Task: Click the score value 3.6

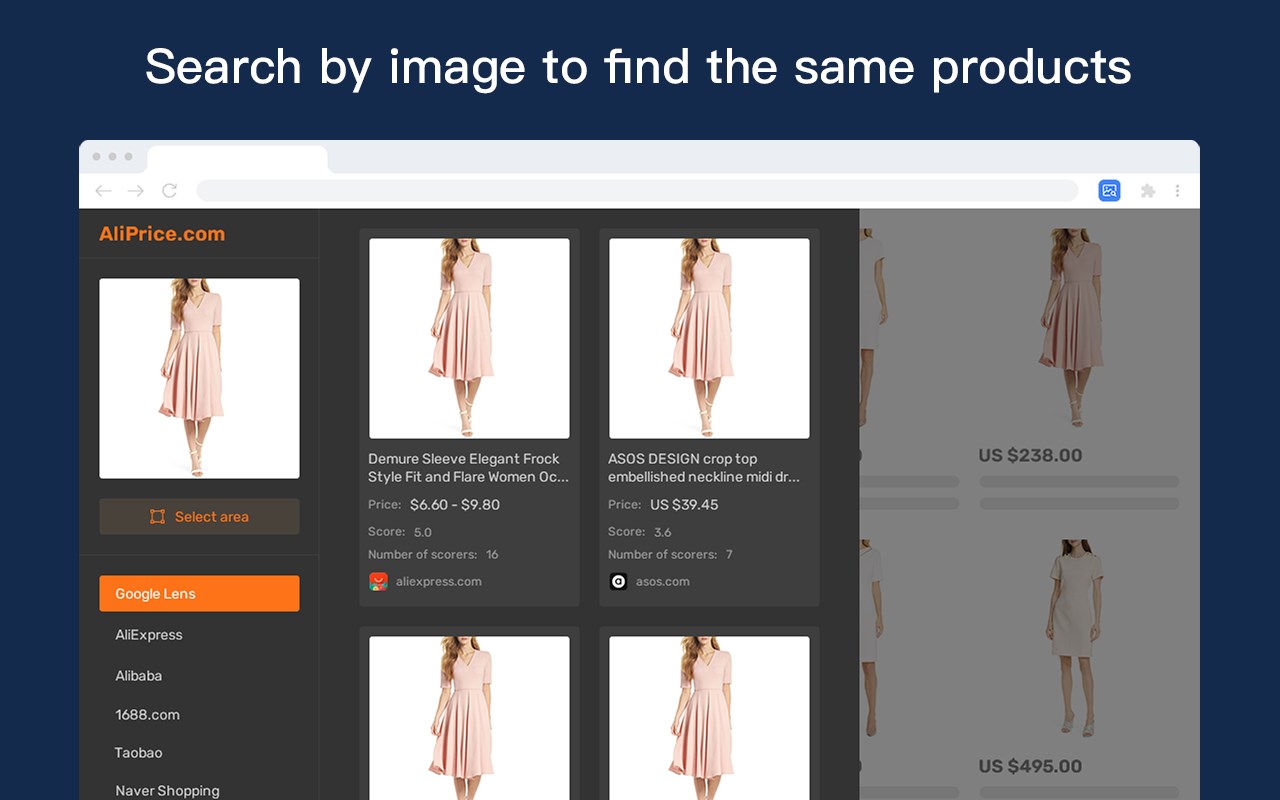Action: (663, 532)
